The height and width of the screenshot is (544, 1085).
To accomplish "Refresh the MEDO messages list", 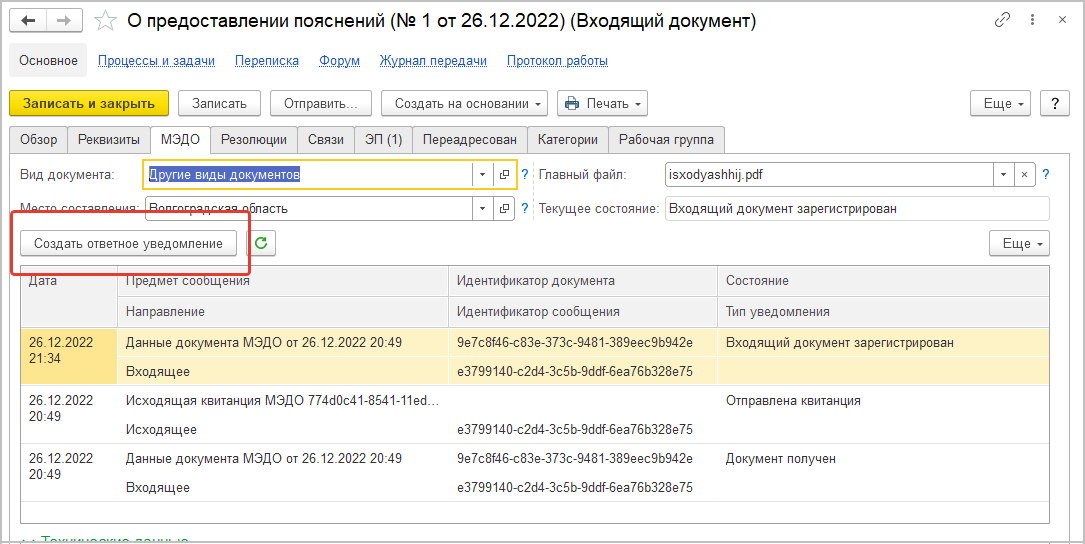I will [262, 243].
